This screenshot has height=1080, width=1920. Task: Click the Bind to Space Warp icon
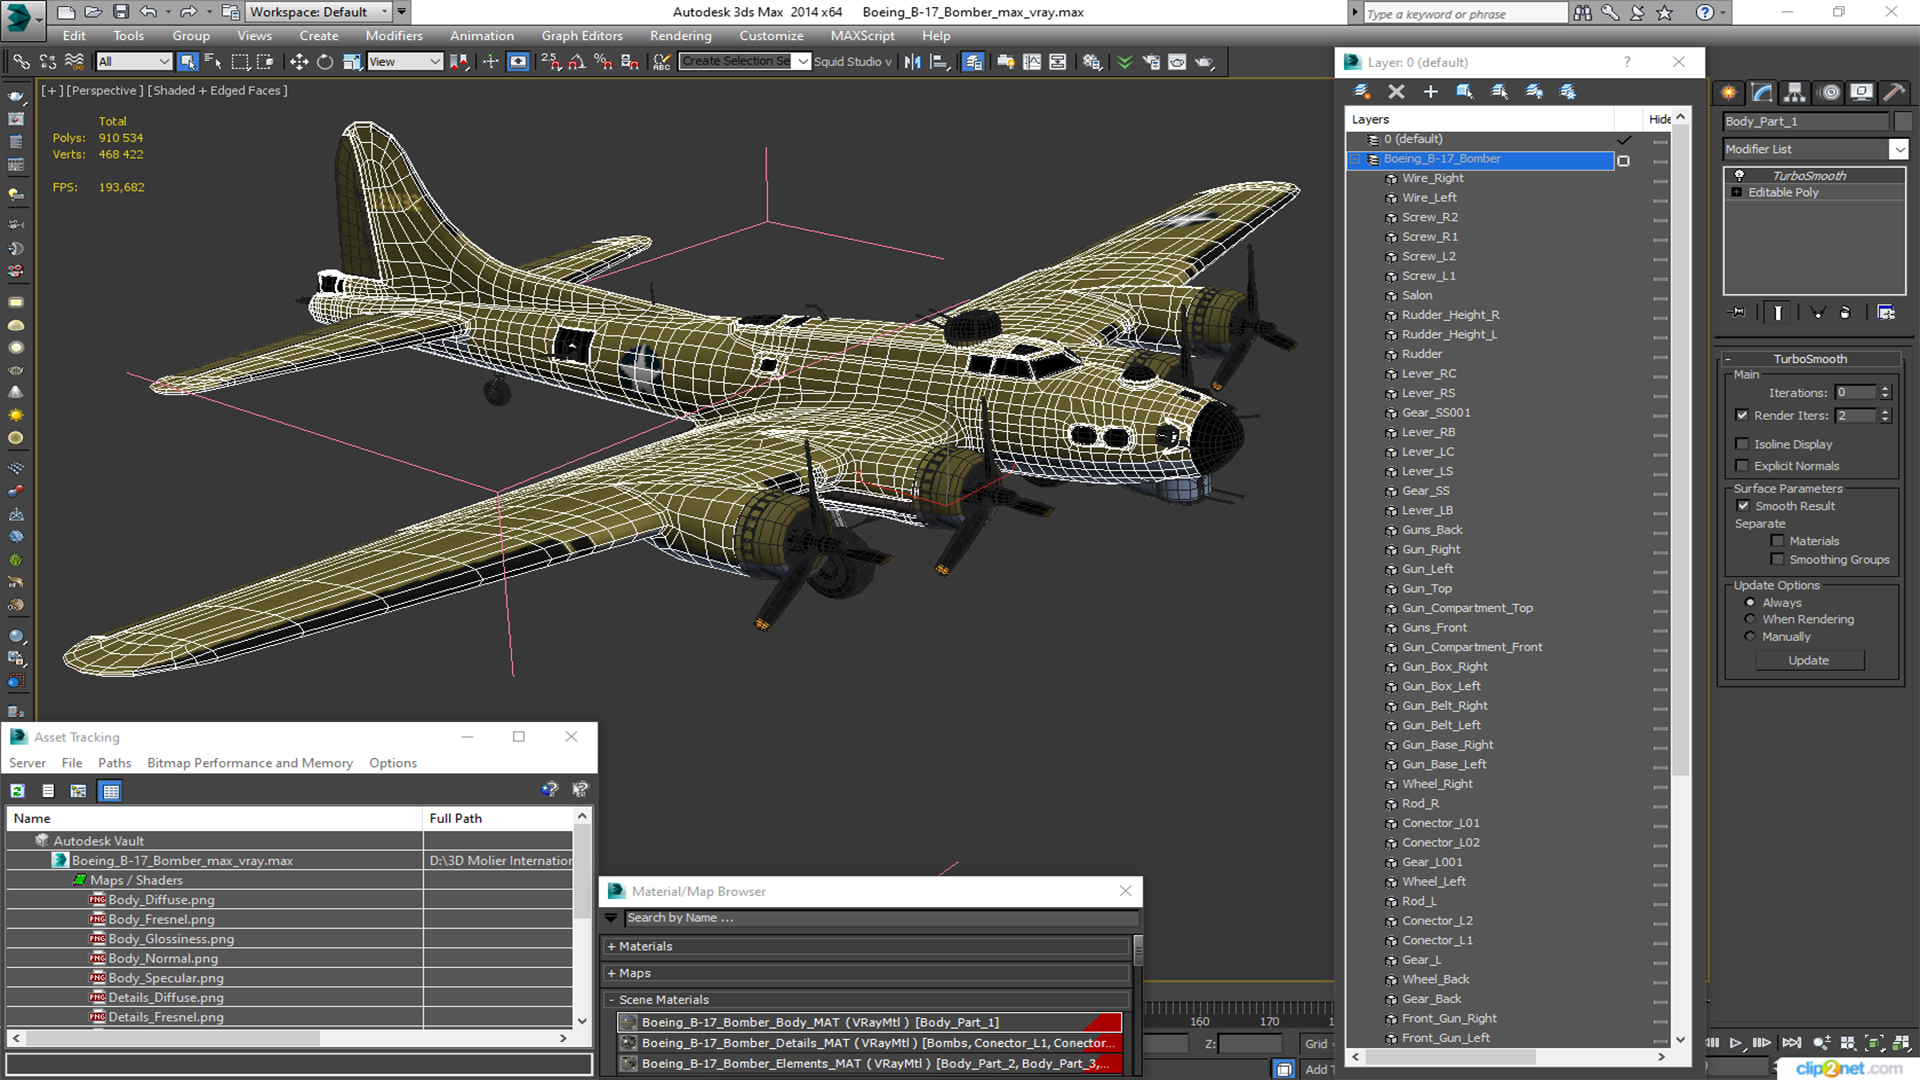tap(74, 62)
